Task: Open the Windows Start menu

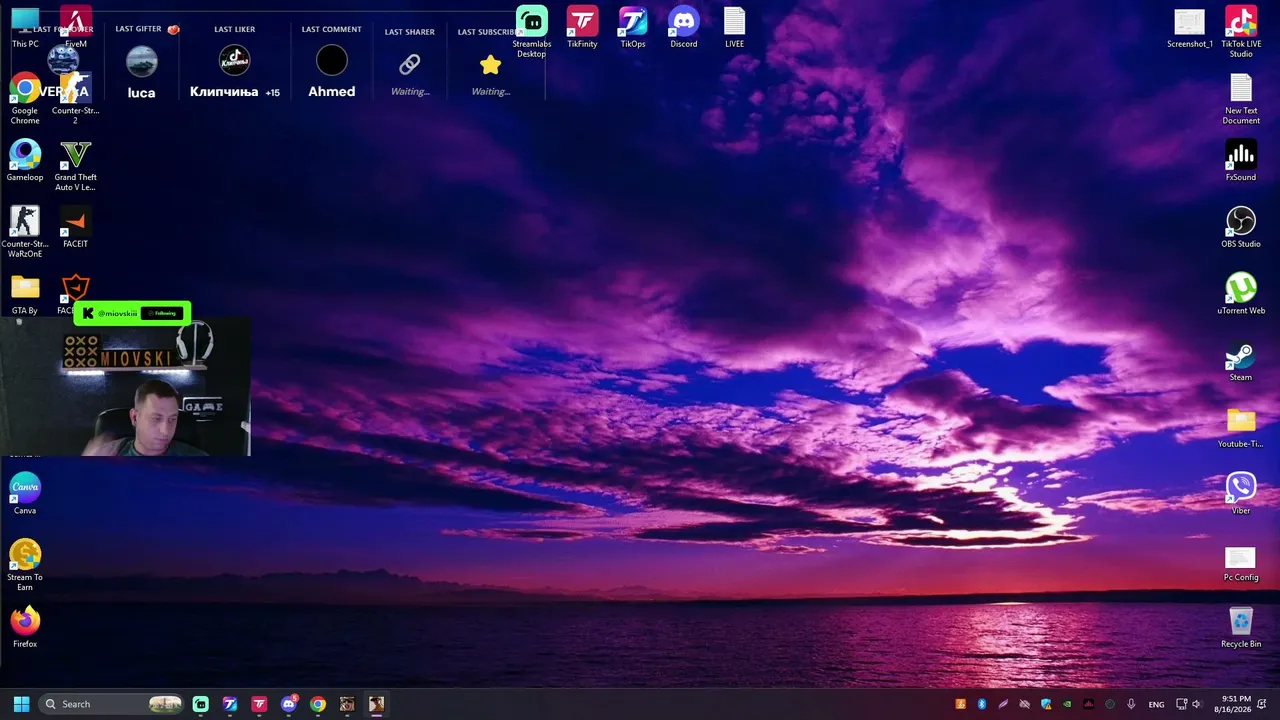Action: tap(21, 704)
